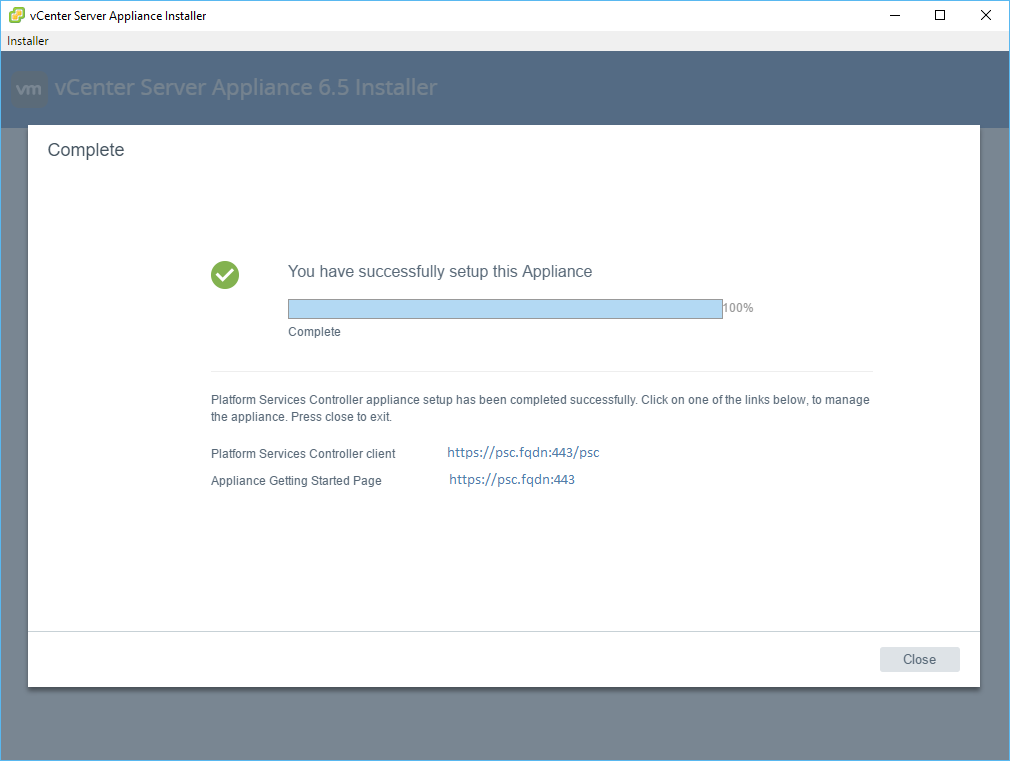Open the Platform Services Controller client link
1010x761 pixels.
coord(523,453)
